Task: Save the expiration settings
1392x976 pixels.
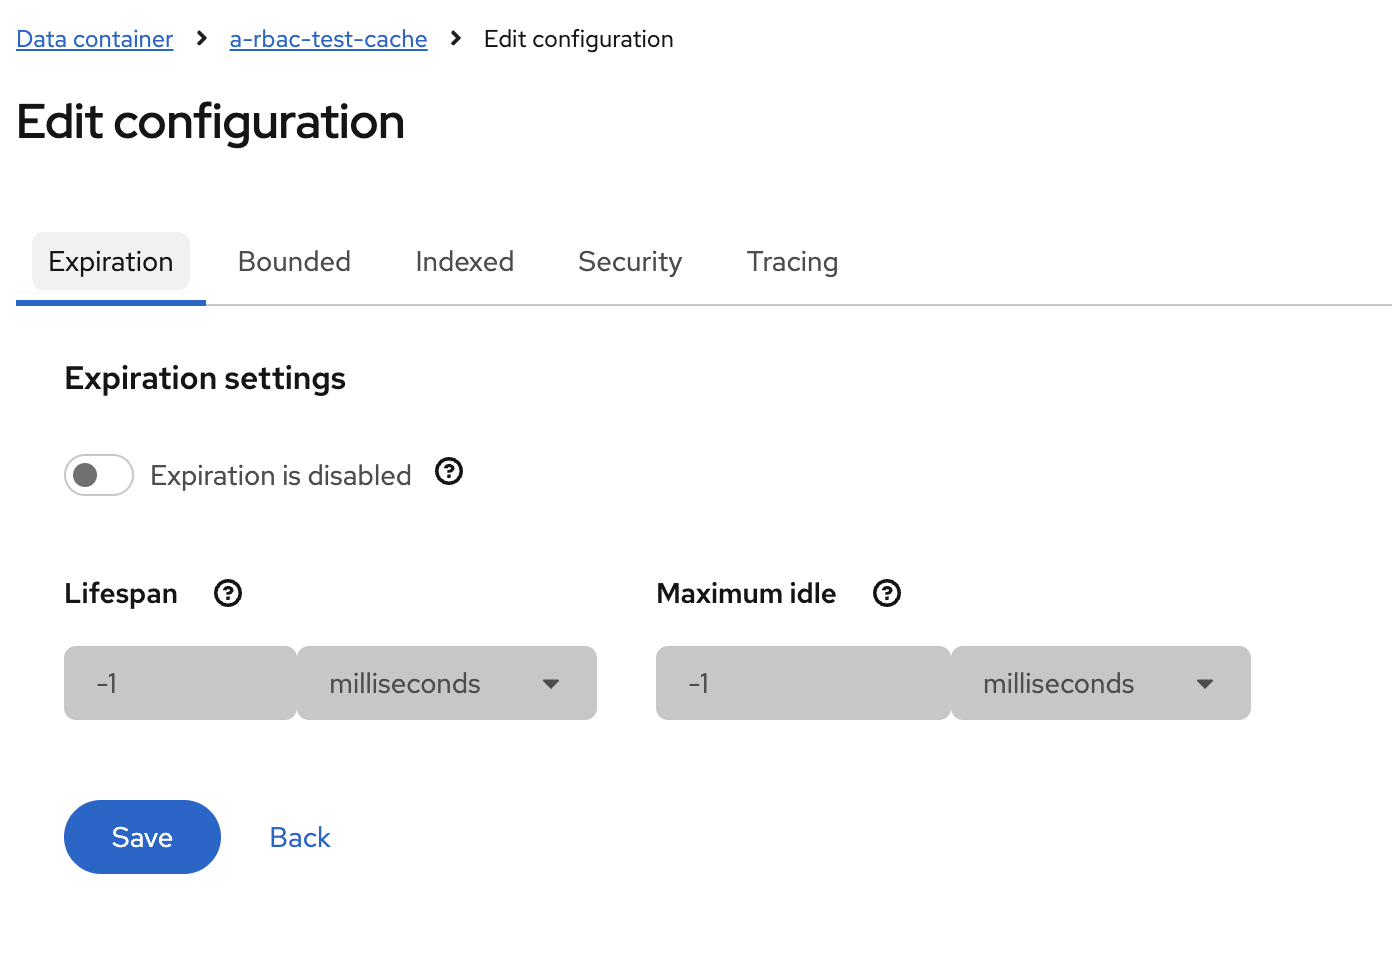Action: pyautogui.click(x=142, y=837)
